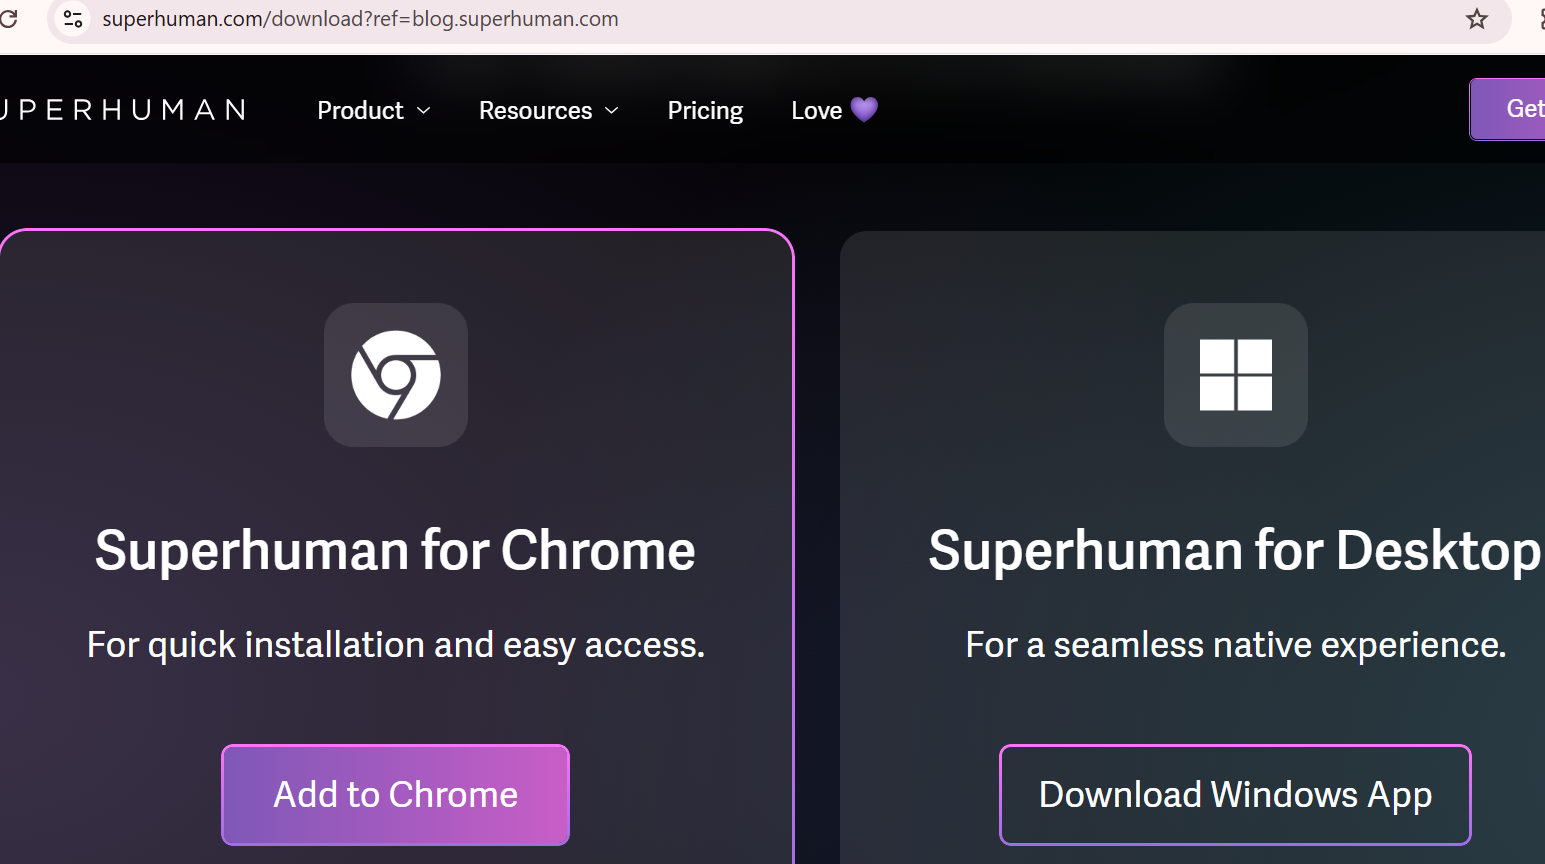Click the Chrome logo icon tile
This screenshot has width=1545, height=864.
(396, 375)
